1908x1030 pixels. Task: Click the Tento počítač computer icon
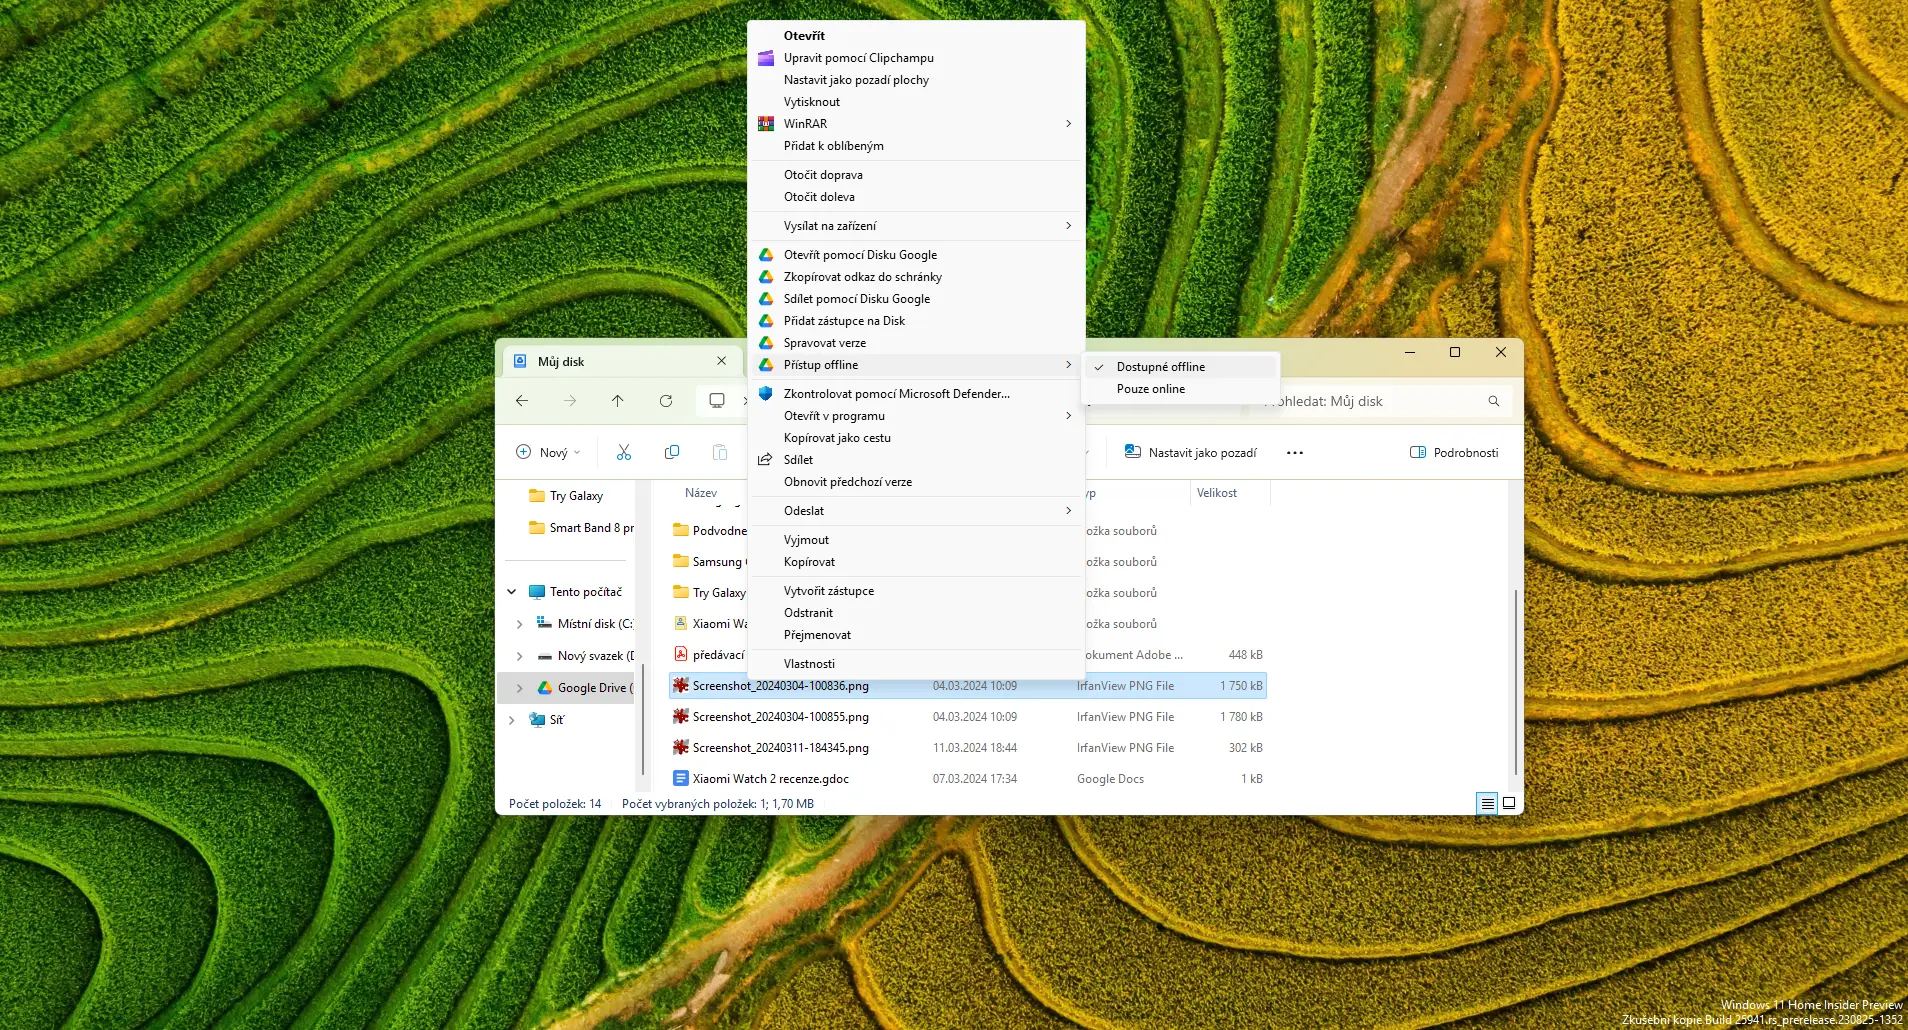coord(537,592)
